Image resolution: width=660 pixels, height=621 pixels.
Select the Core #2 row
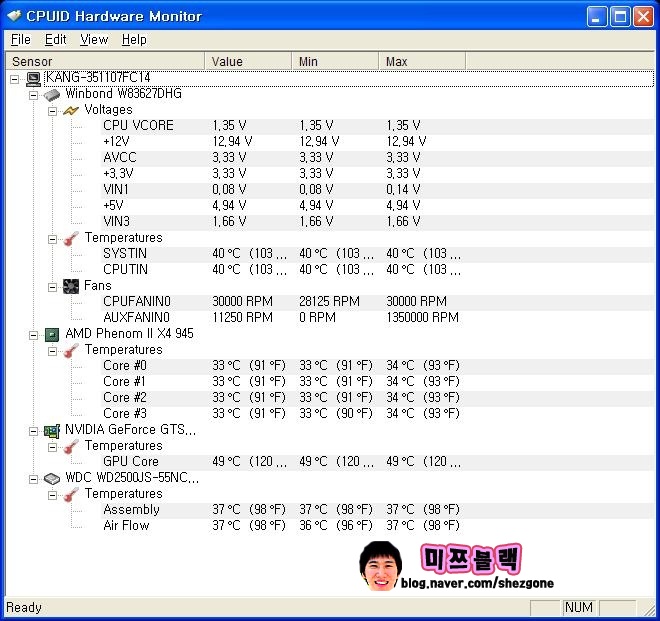tap(378, 398)
